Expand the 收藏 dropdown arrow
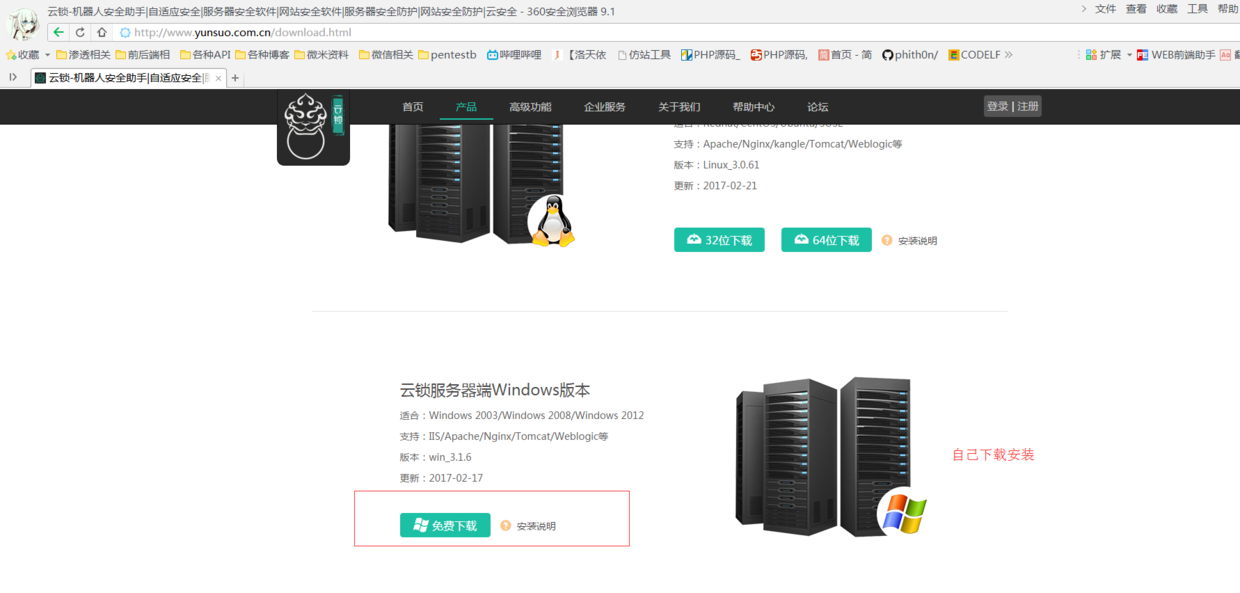 tap(47, 55)
